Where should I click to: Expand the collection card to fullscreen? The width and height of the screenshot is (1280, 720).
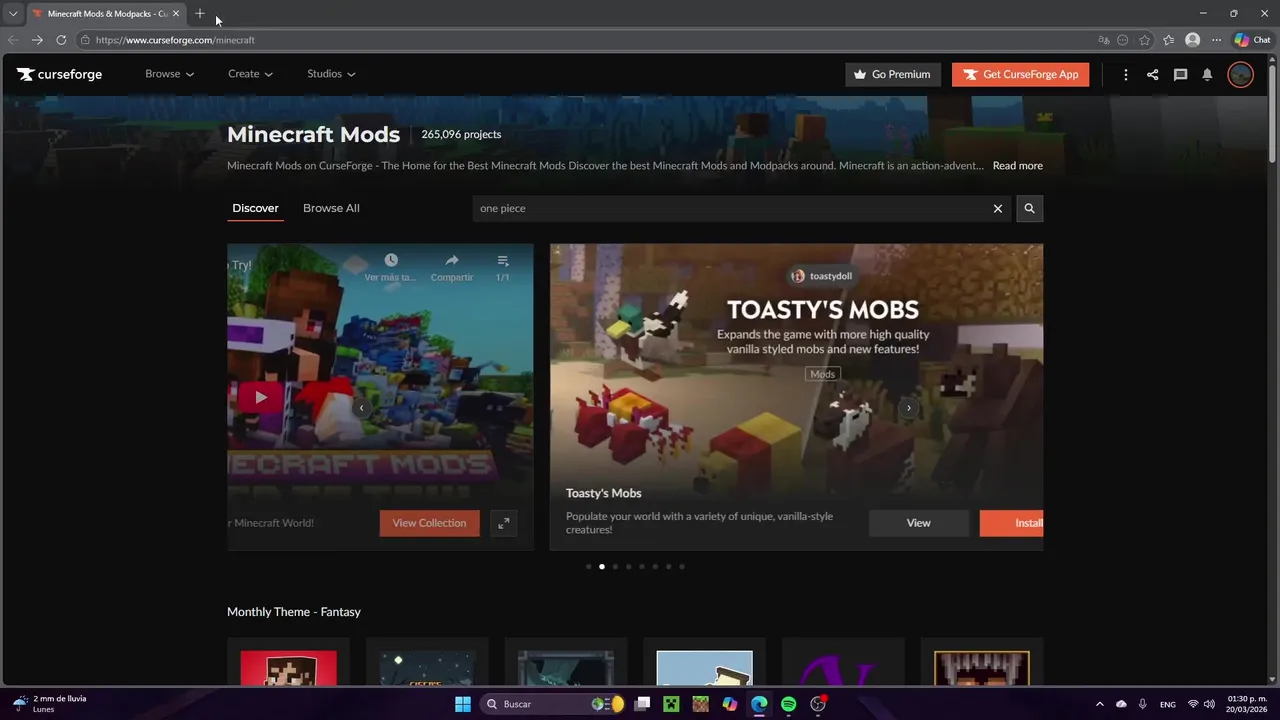tap(503, 523)
